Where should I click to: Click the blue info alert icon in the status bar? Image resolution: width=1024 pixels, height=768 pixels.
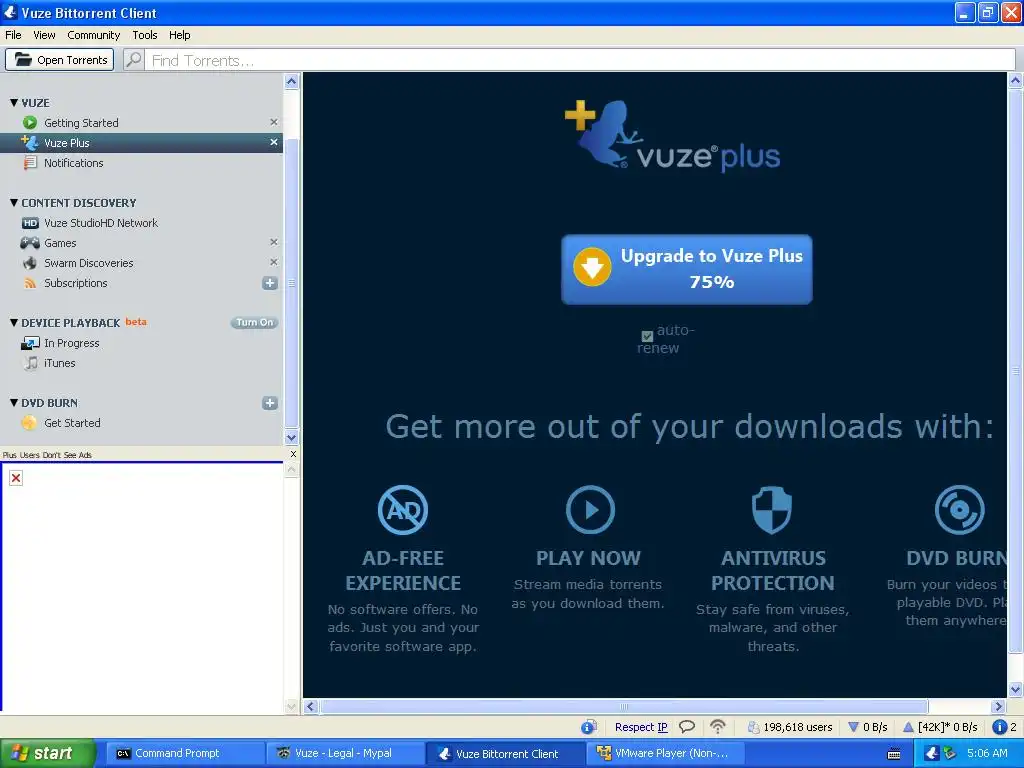pyautogui.click(x=999, y=727)
